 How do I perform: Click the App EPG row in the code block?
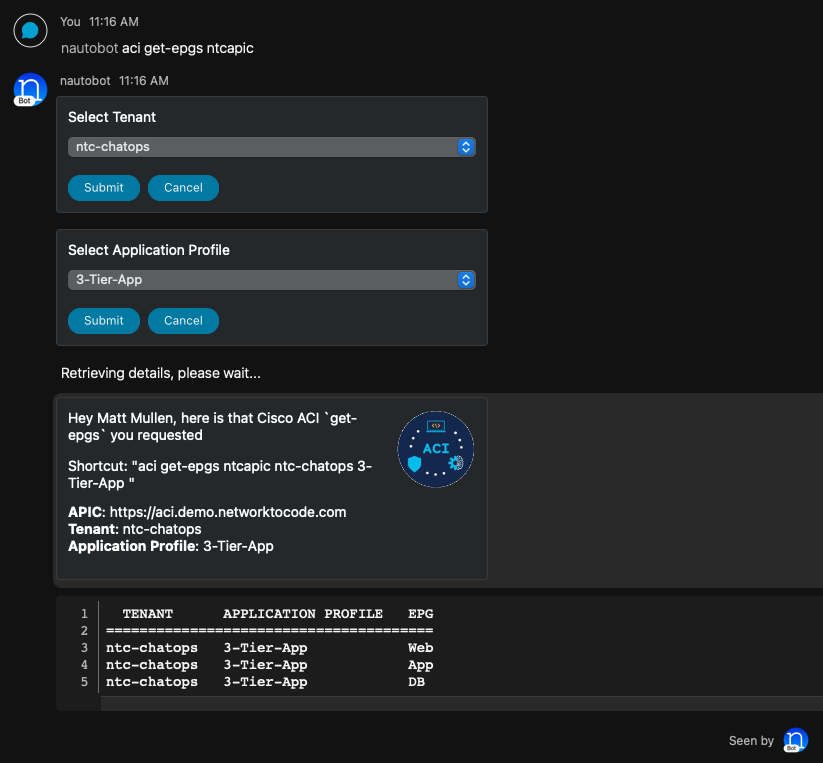pyautogui.click(x=270, y=665)
